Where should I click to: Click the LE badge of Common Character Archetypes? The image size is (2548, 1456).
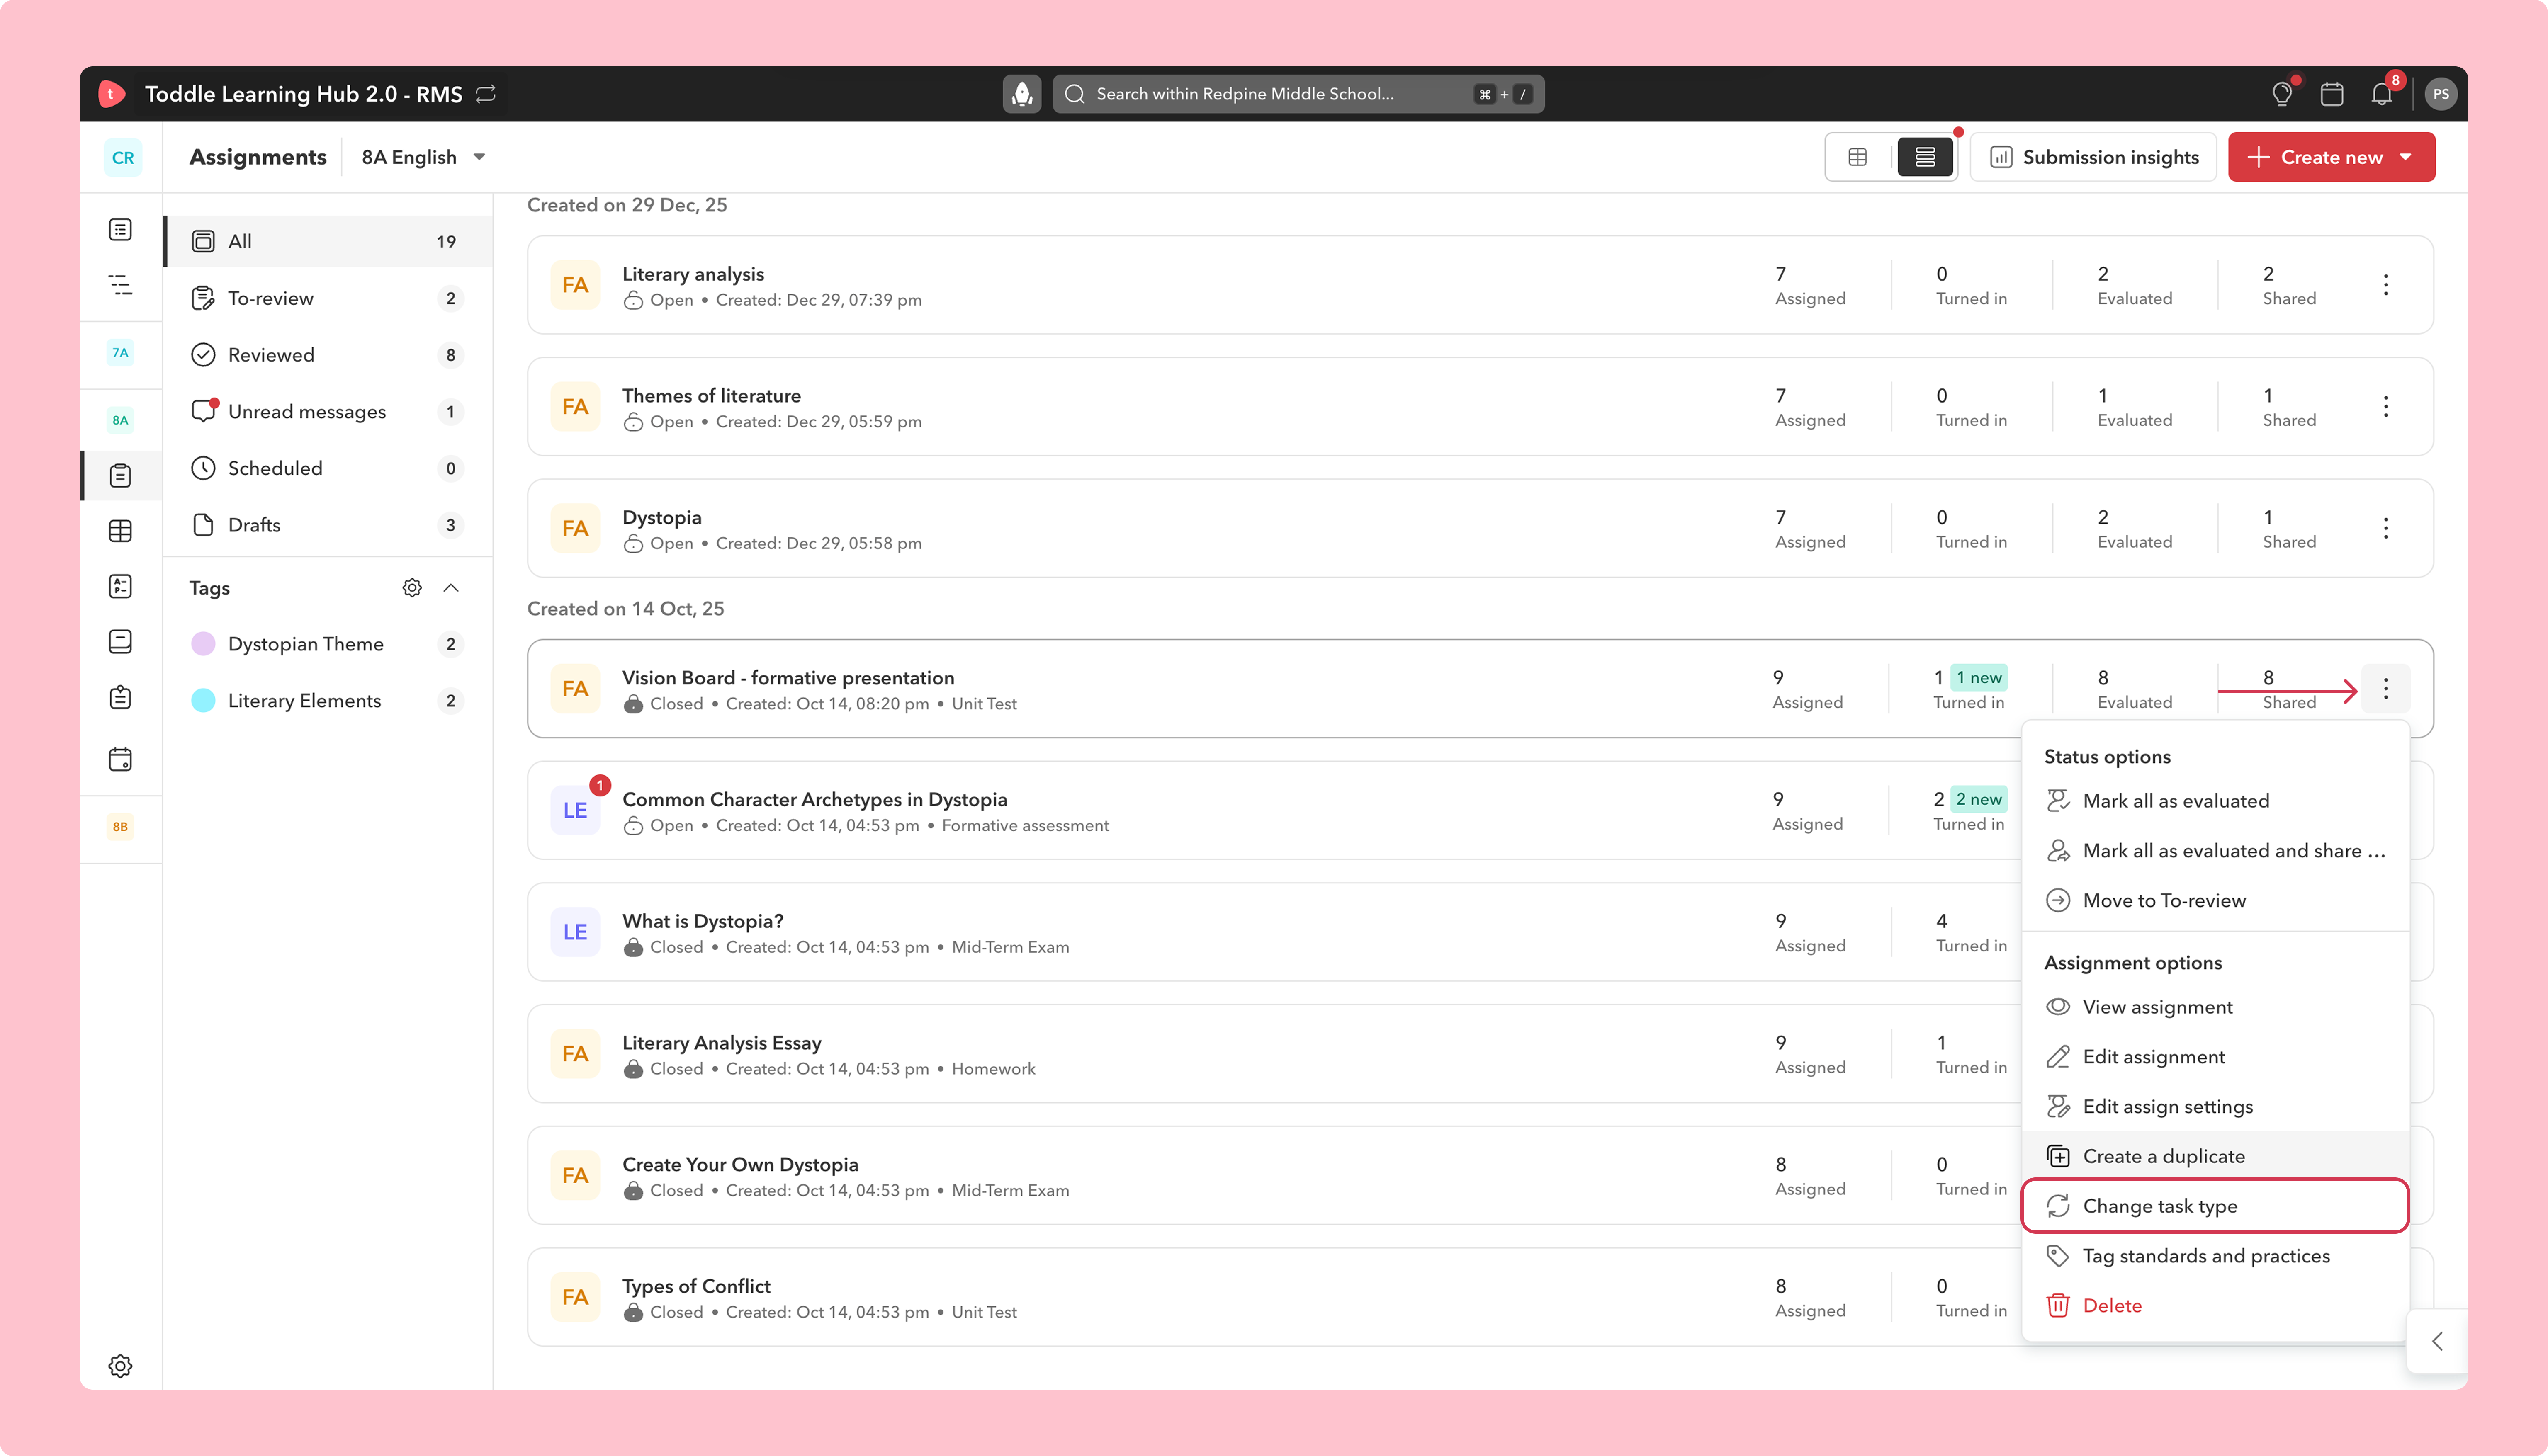(x=575, y=811)
